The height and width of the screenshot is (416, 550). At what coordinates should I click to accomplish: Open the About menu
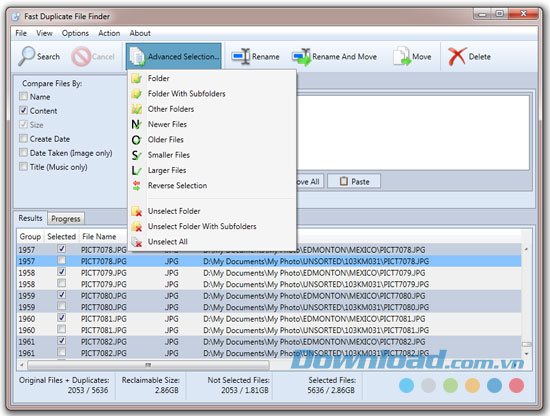pos(140,33)
